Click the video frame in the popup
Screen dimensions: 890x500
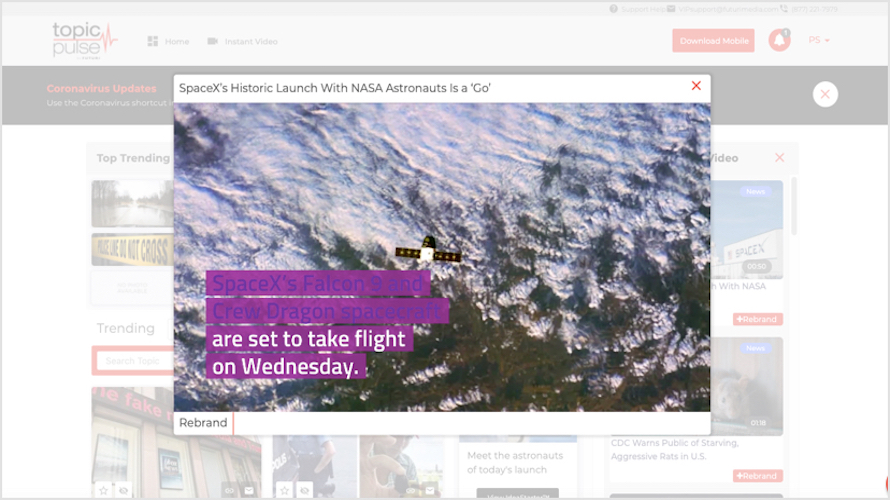(442, 257)
